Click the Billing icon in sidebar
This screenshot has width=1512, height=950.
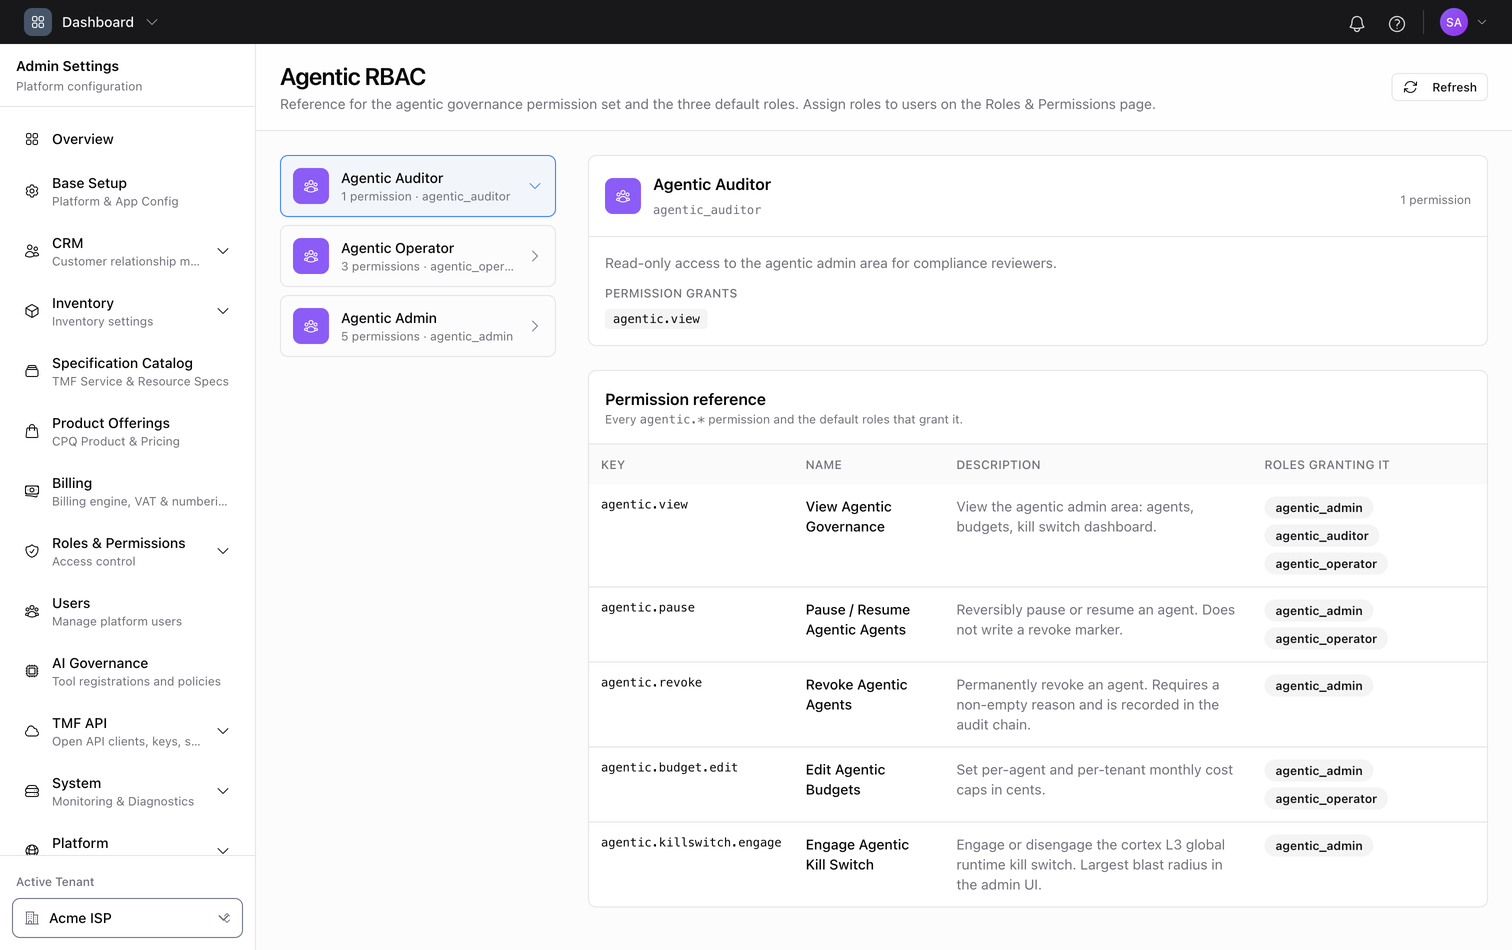click(32, 491)
